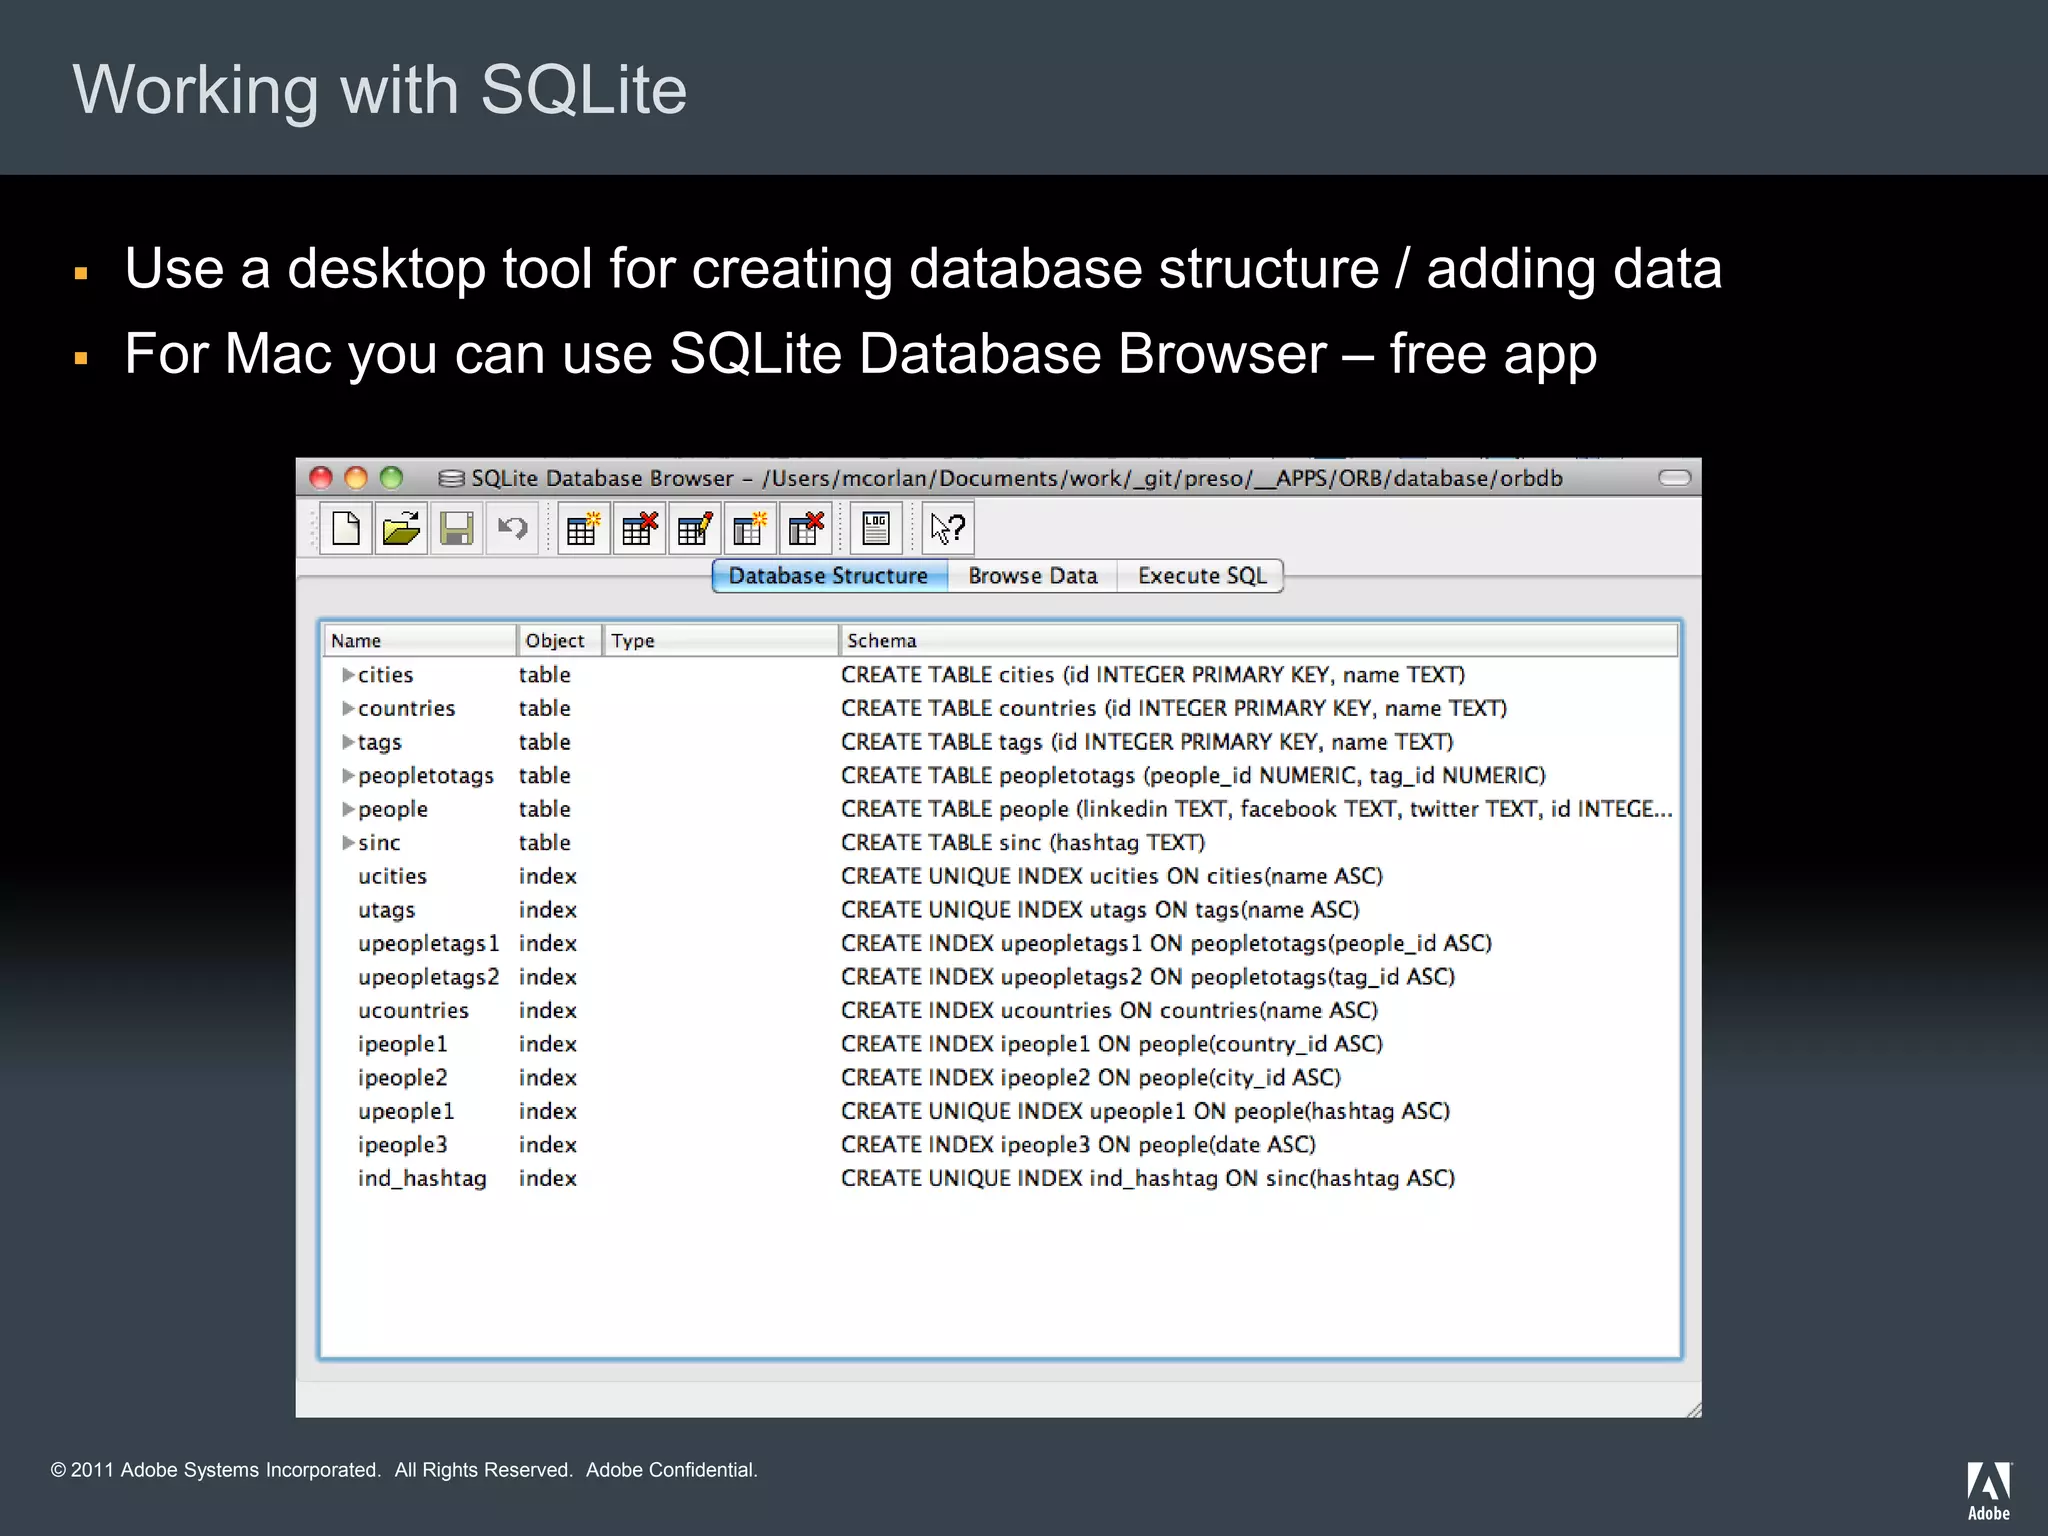This screenshot has width=2048, height=1536.
Task: Click the toolbar toggle pill button
Action: 1674,478
